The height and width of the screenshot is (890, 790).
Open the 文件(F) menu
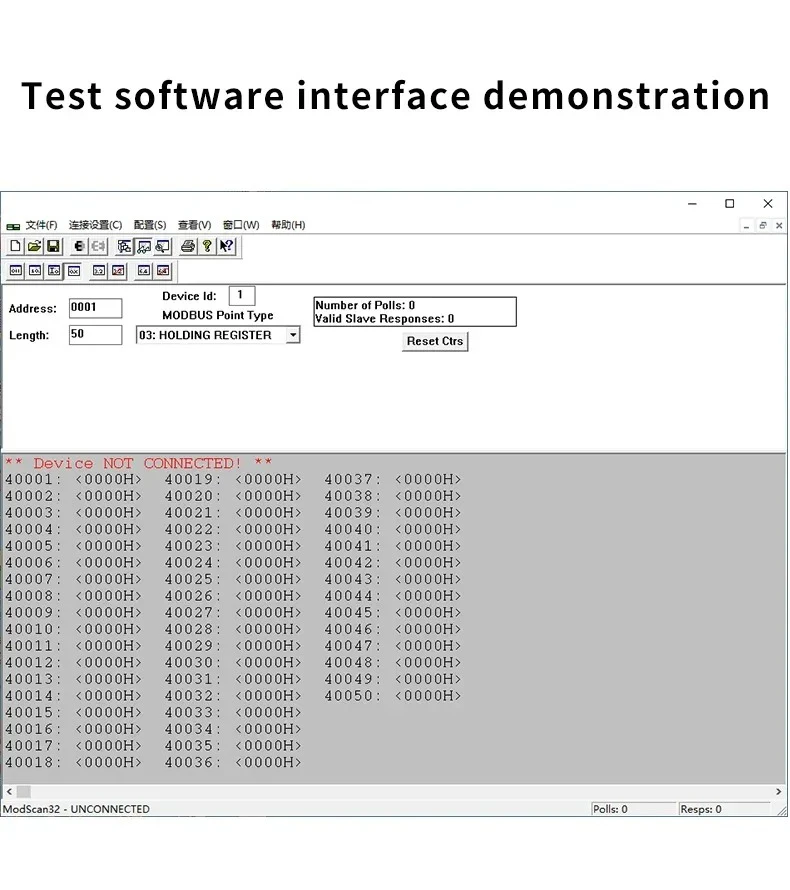coord(41,225)
